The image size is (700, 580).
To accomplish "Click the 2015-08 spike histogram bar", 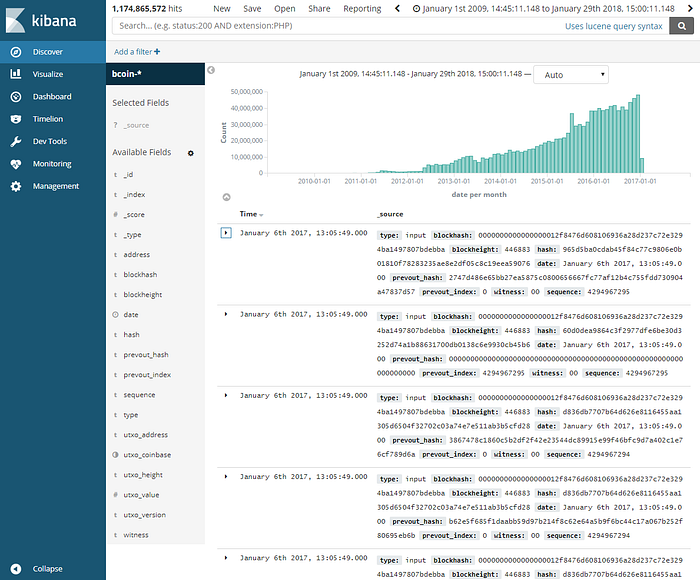I will pos(572,143).
